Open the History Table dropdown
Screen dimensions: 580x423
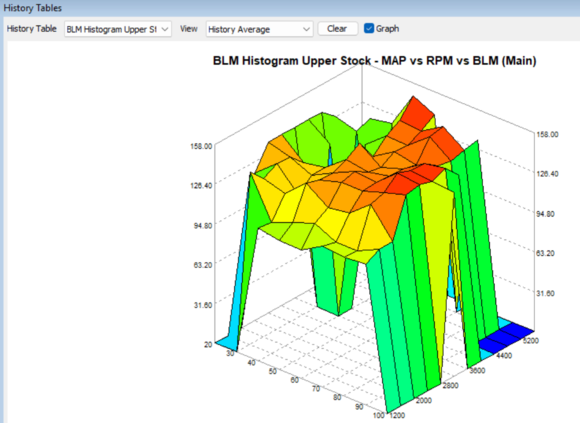click(x=118, y=29)
